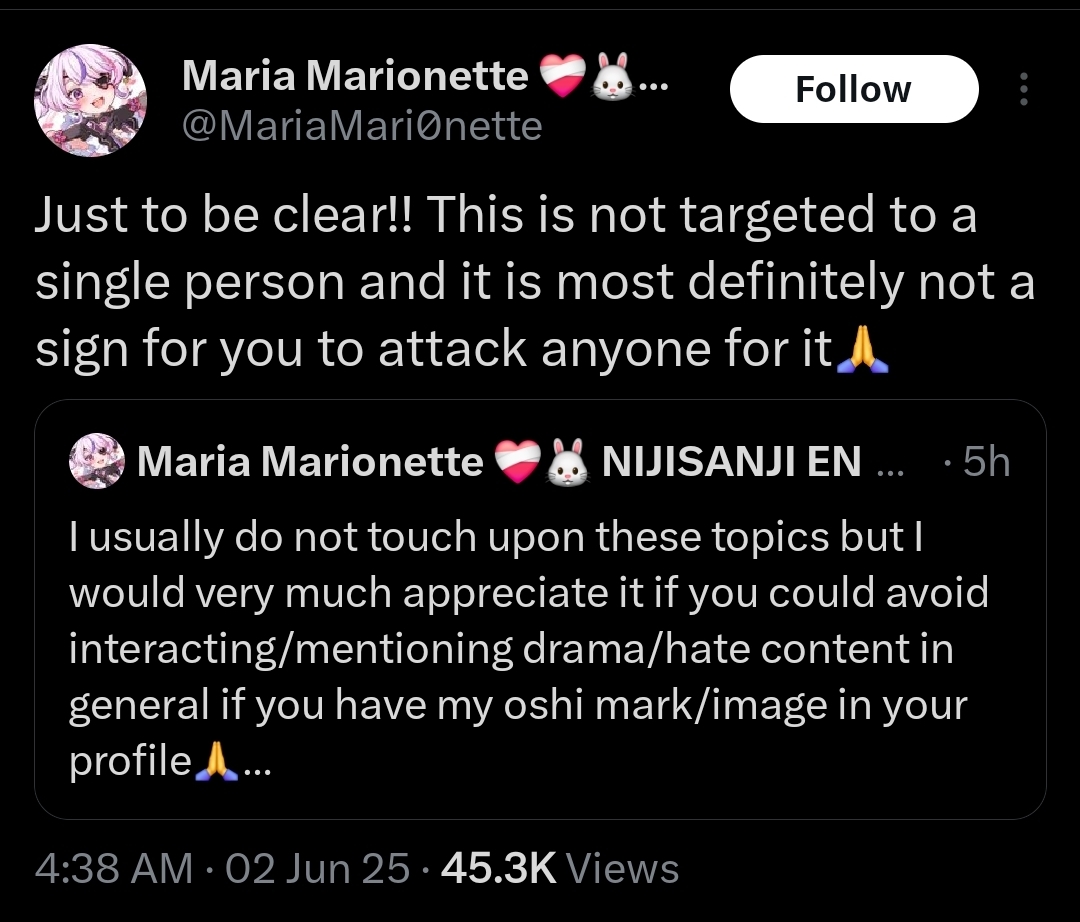Open the @MariaMari0nette handle link

pos(362,127)
